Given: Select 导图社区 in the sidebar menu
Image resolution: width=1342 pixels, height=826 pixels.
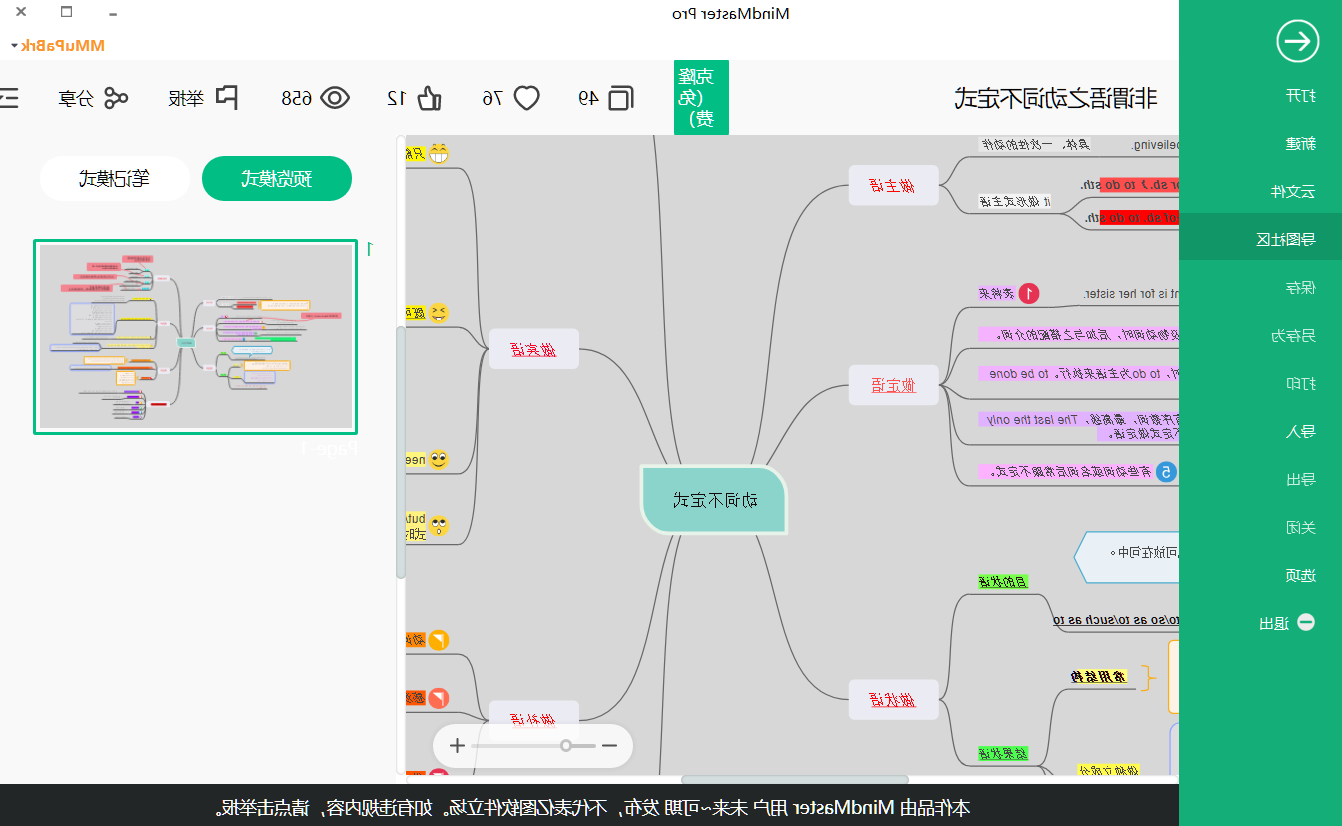Looking at the screenshot, I should (1260, 239).
